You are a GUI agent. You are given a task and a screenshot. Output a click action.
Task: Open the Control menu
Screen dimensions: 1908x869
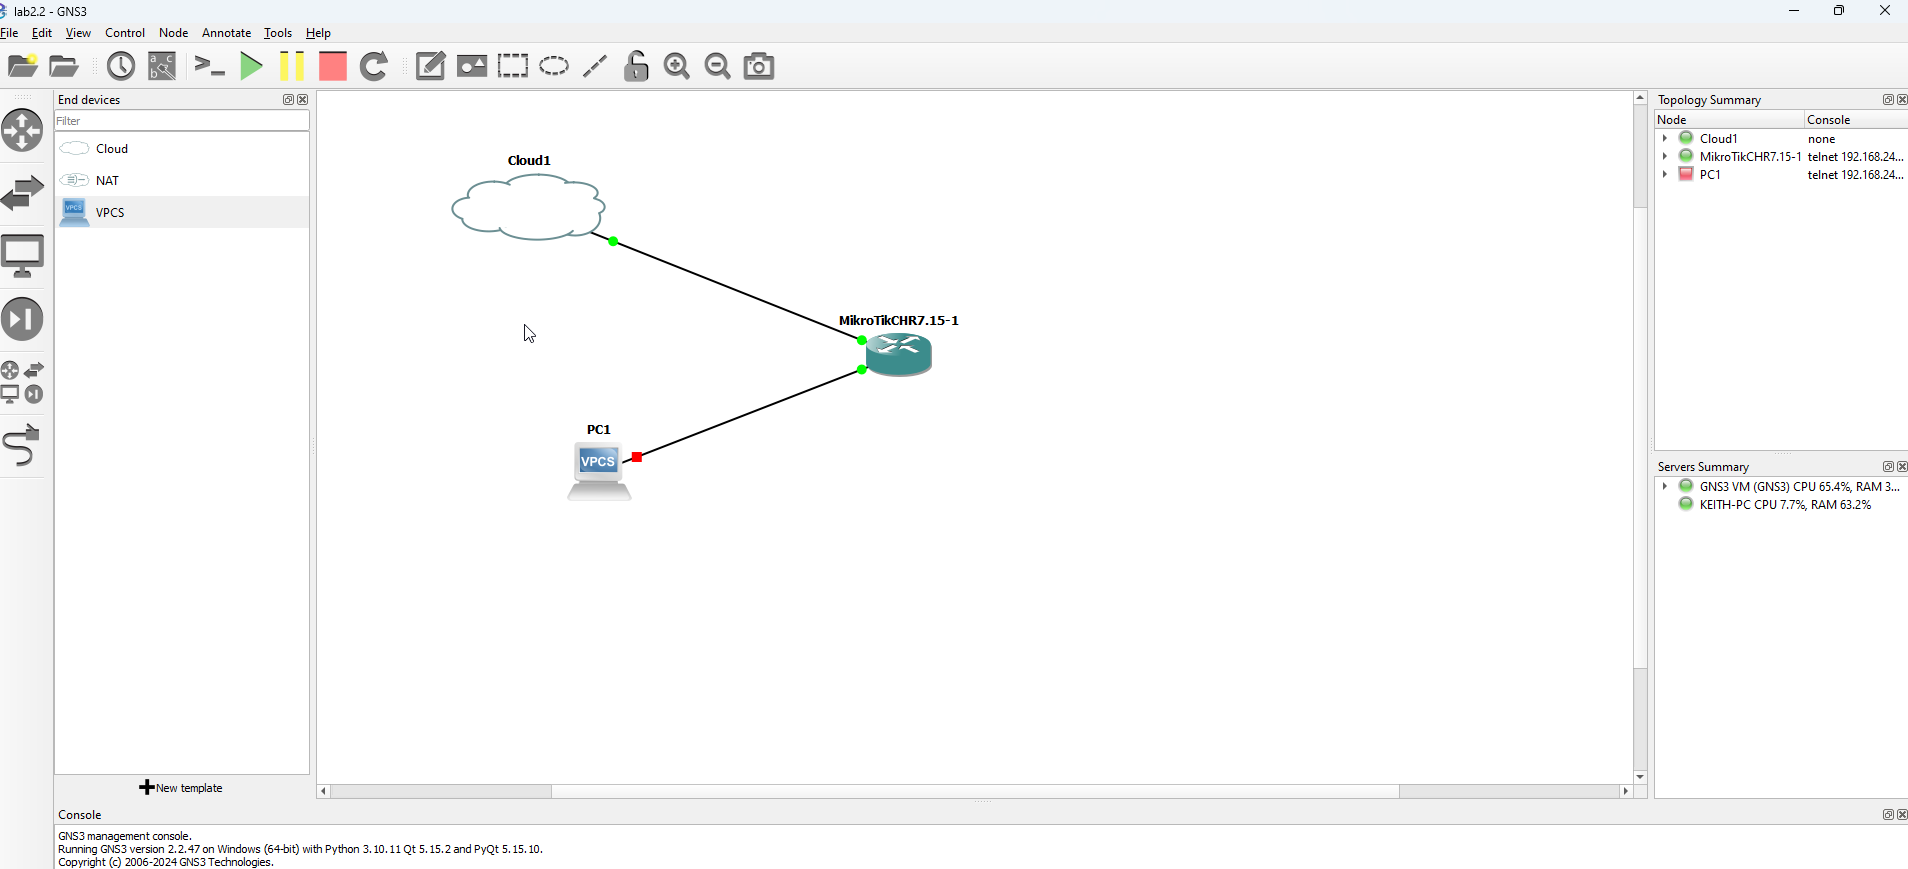(125, 33)
